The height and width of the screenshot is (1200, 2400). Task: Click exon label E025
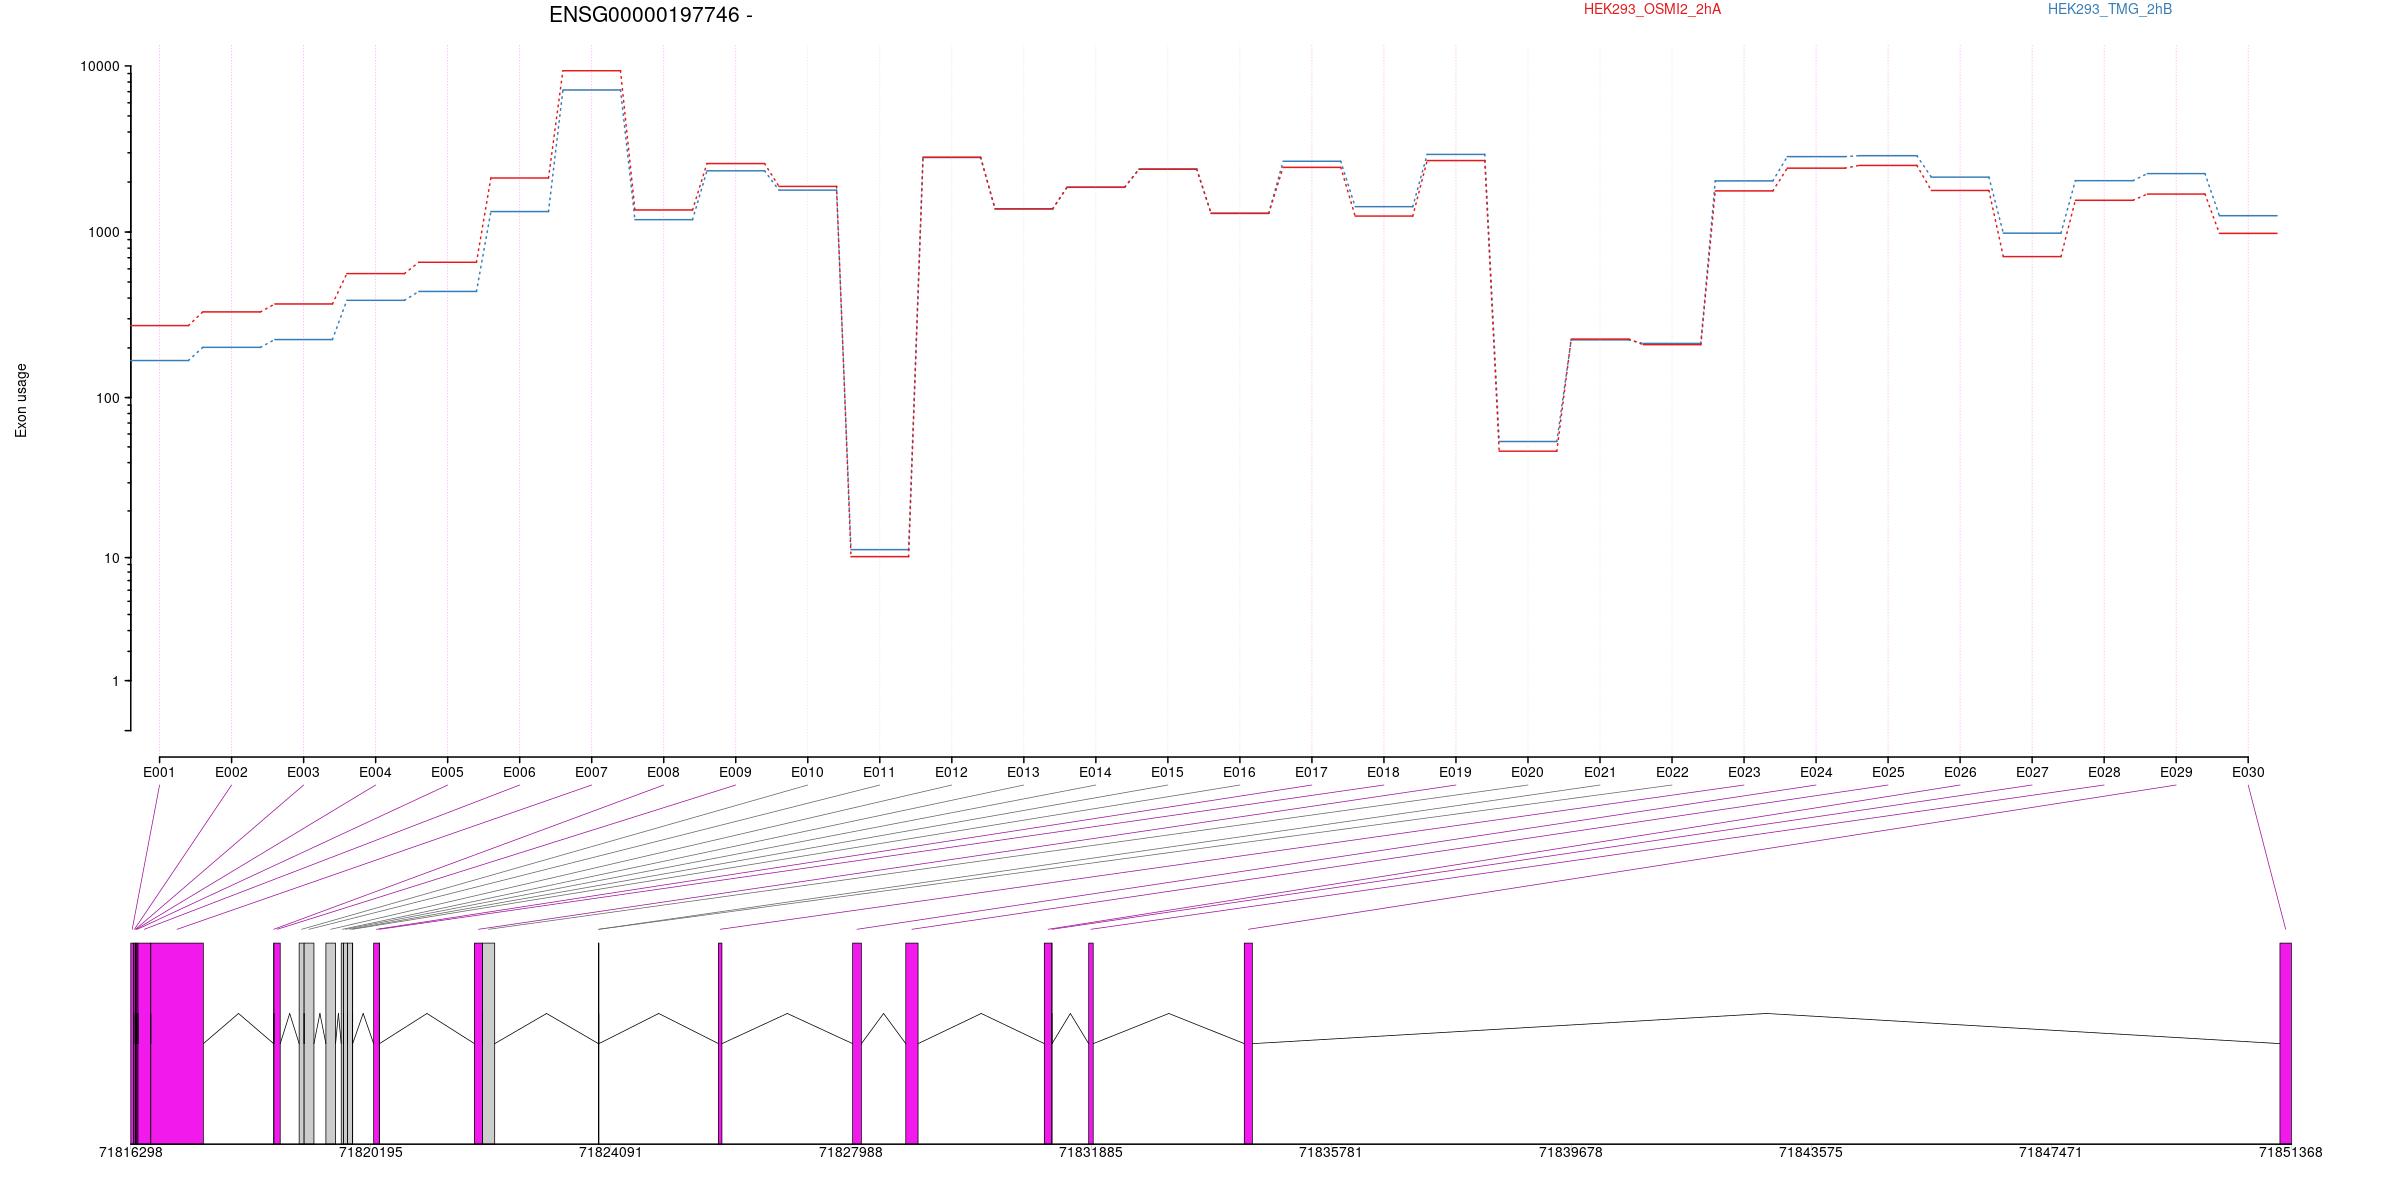[1888, 772]
